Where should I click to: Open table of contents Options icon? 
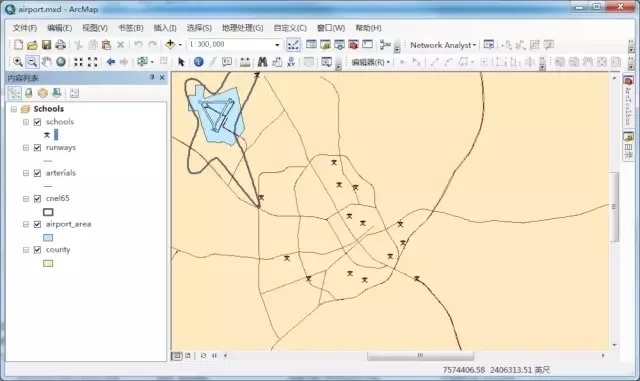(x=74, y=93)
